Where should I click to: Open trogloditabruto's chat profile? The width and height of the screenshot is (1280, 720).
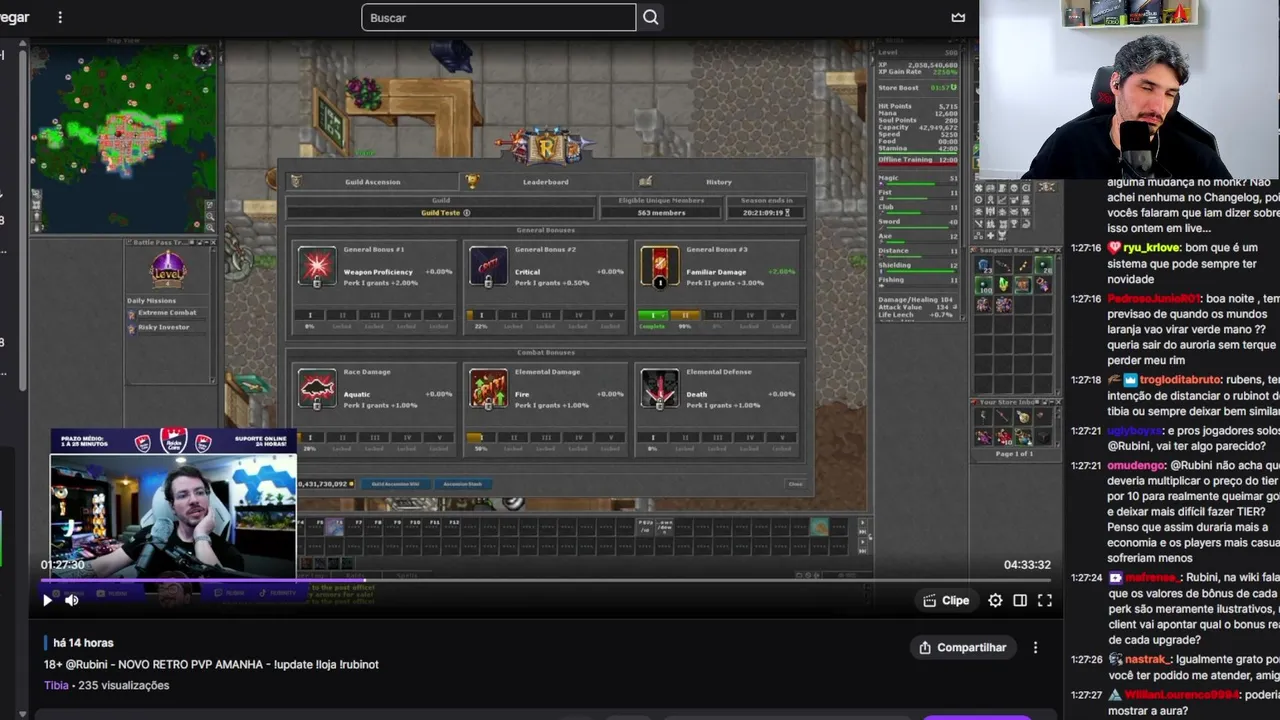(1182, 380)
